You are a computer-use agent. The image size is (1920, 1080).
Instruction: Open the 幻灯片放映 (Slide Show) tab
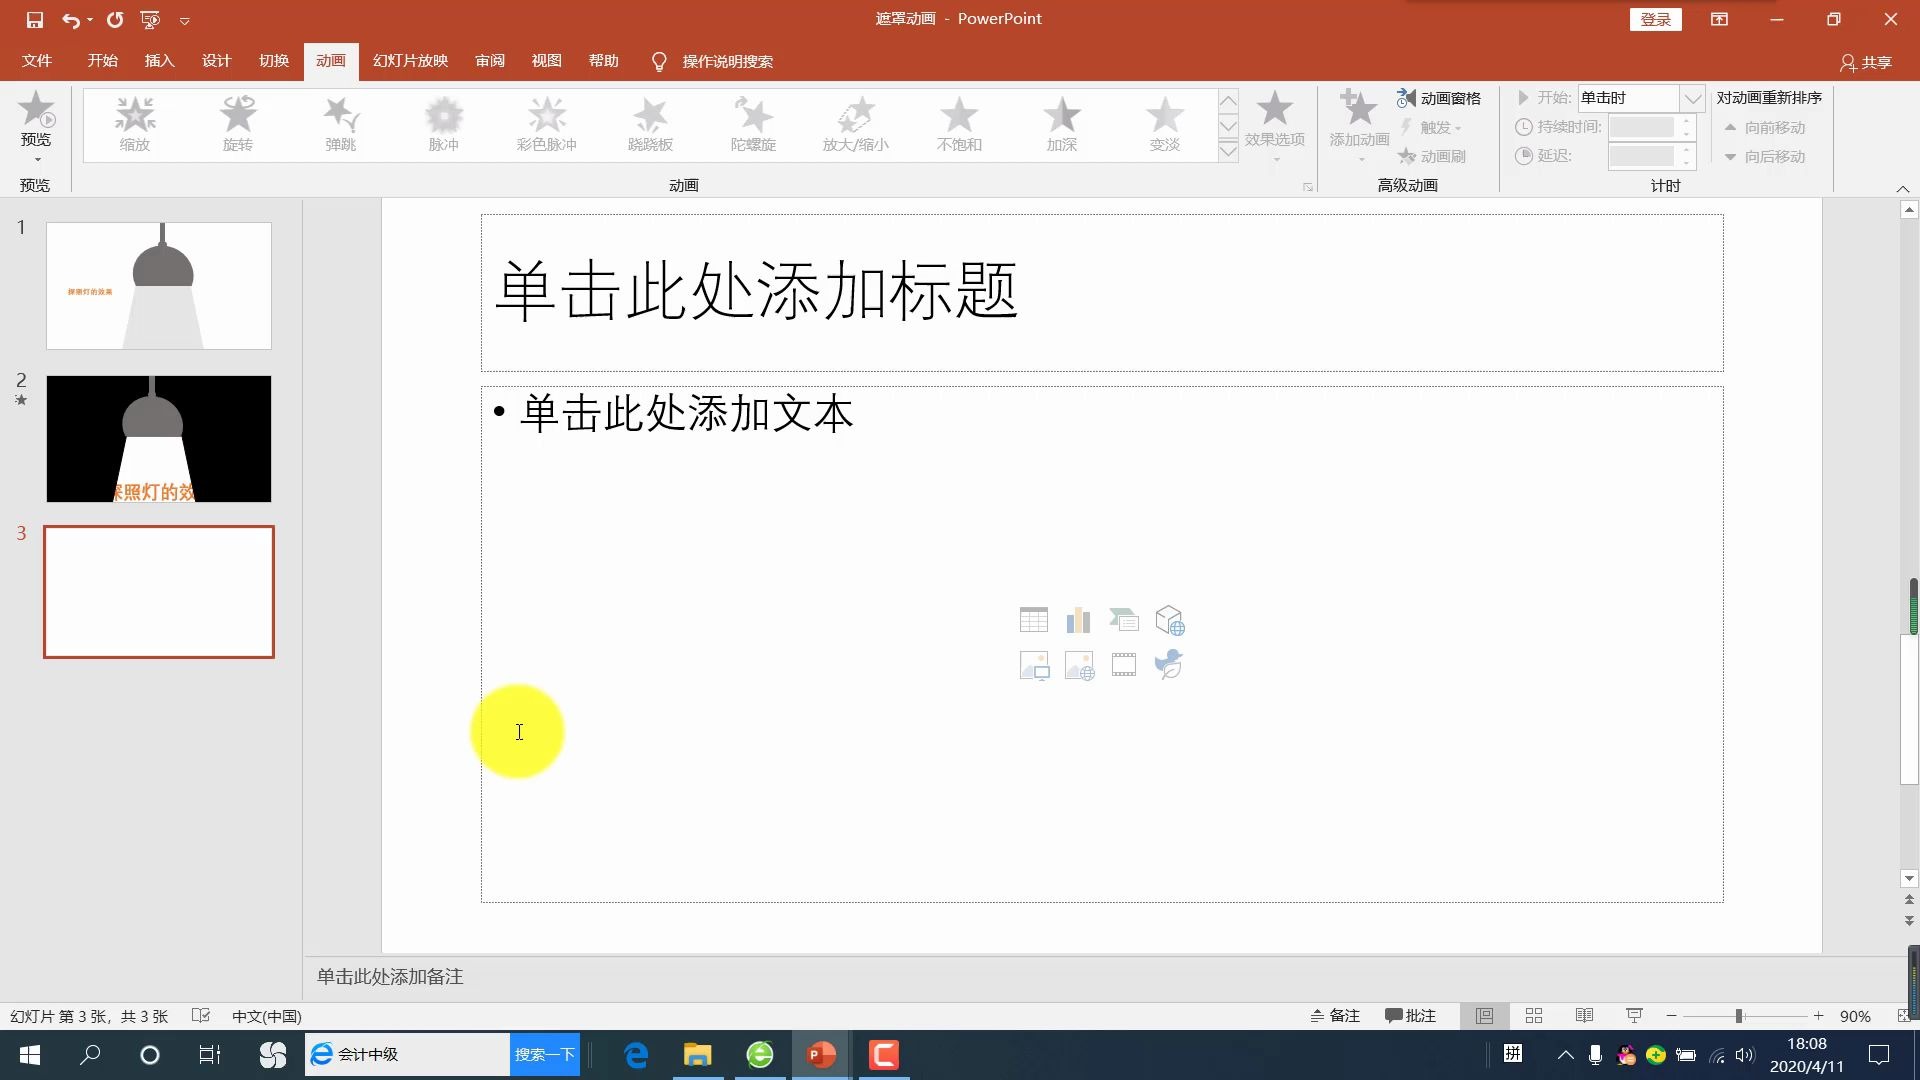point(410,61)
